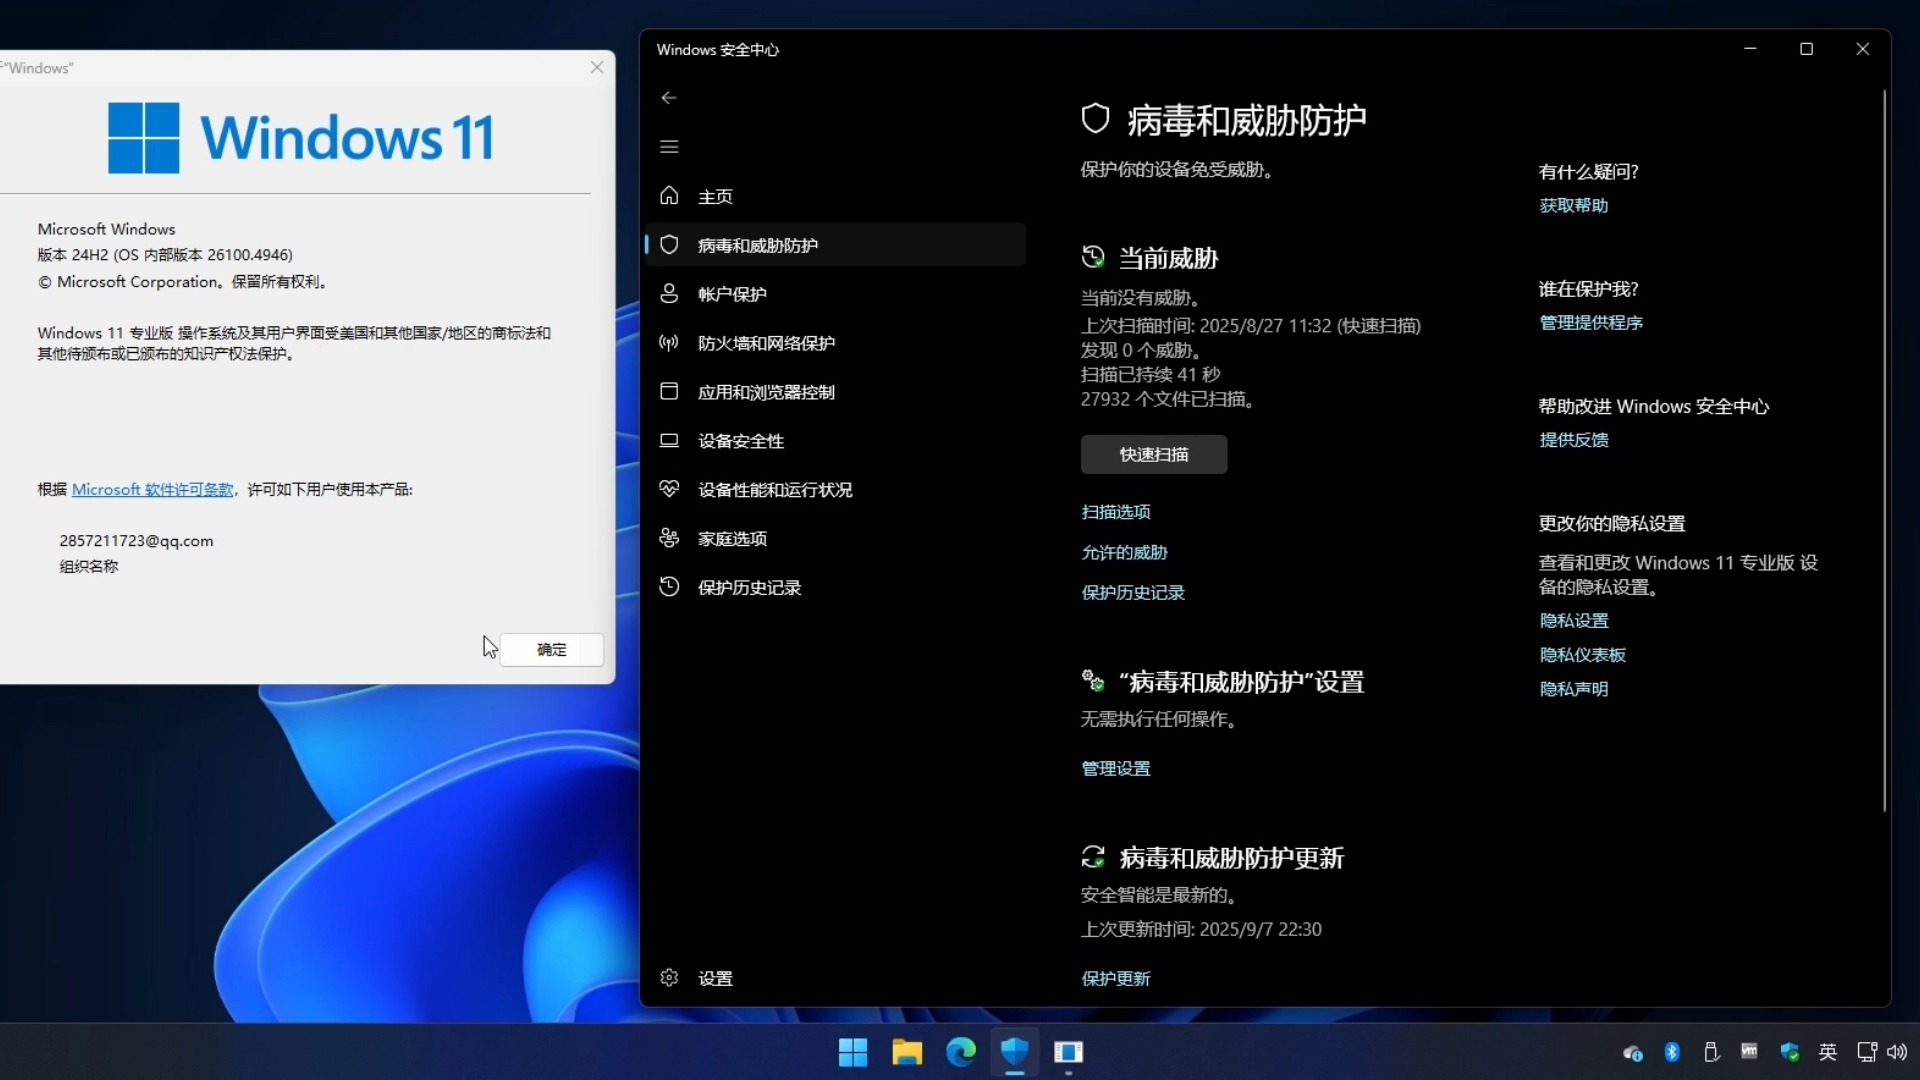Image resolution: width=1920 pixels, height=1080 pixels.
Task: Click 提供反馈 link
Action: (1574, 440)
